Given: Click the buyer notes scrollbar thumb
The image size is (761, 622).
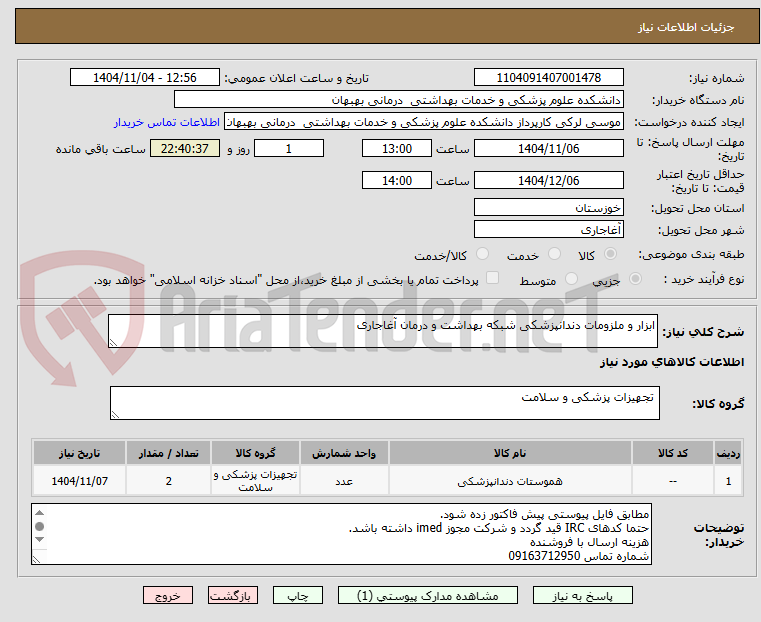Looking at the screenshot, I should 40,526.
